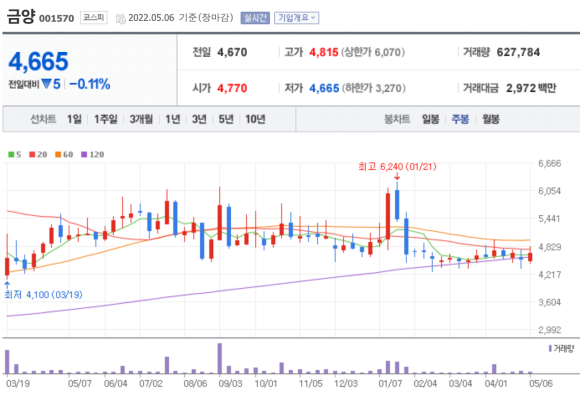Click the stock code 001570
This screenshot has width=580, height=396.
(x=57, y=18)
